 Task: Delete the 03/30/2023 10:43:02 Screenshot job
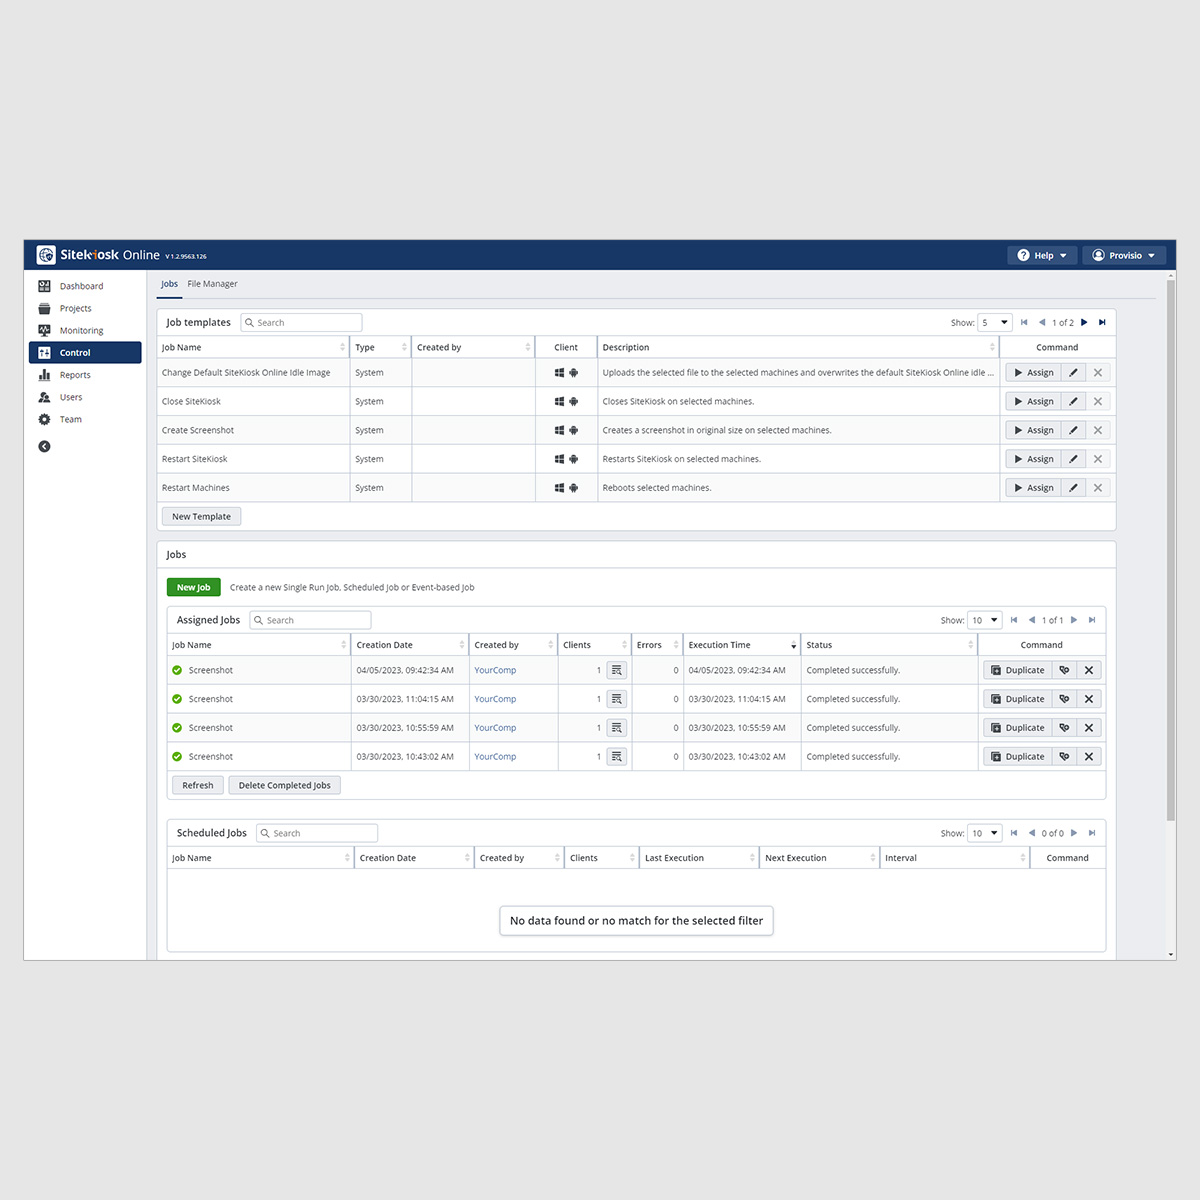tap(1089, 757)
